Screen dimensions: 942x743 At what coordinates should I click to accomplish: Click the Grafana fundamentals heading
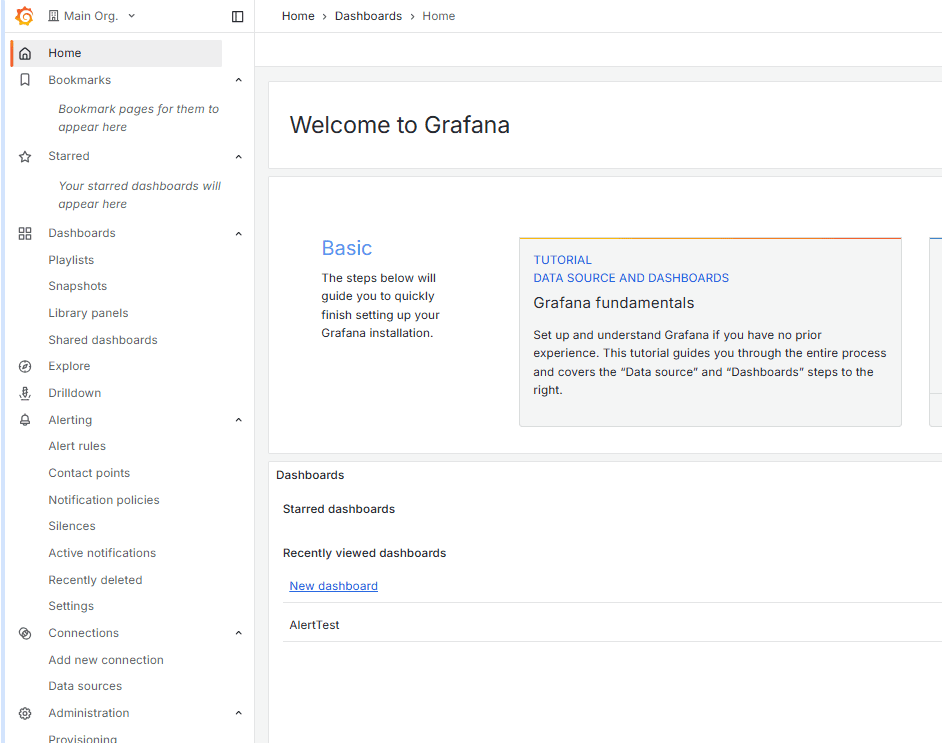(x=613, y=303)
